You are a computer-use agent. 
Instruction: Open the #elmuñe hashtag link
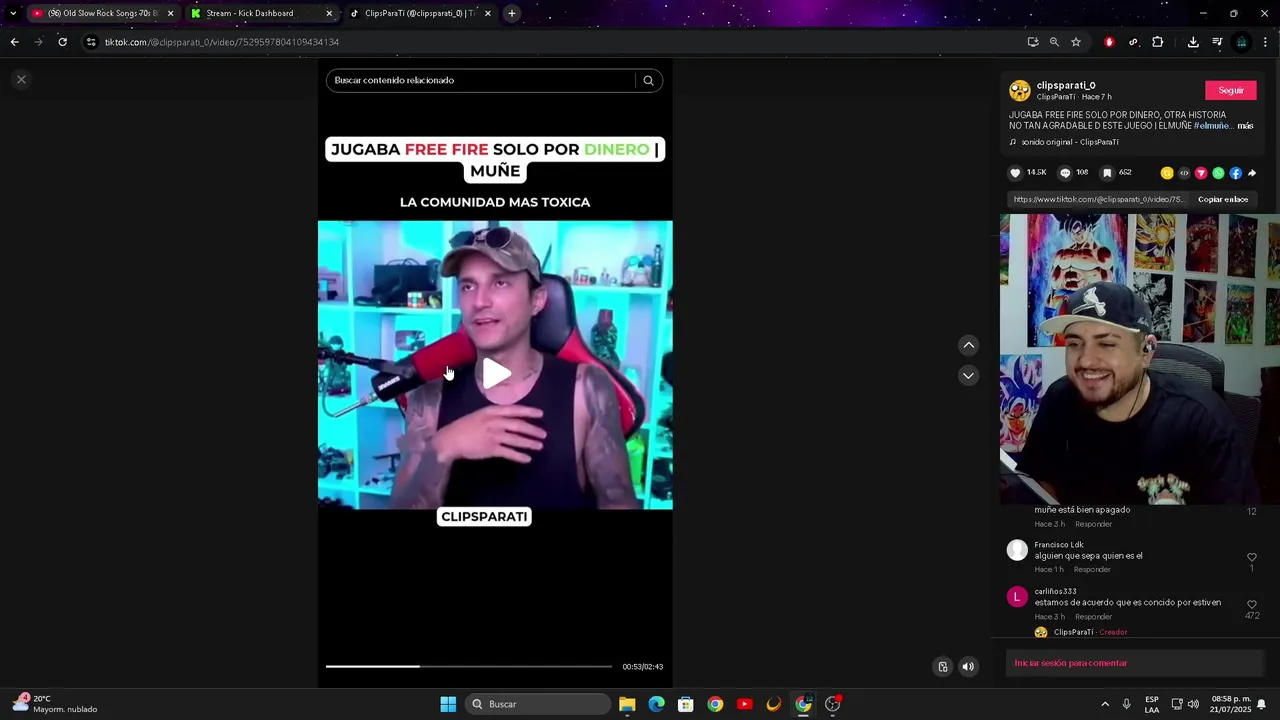(x=1211, y=126)
